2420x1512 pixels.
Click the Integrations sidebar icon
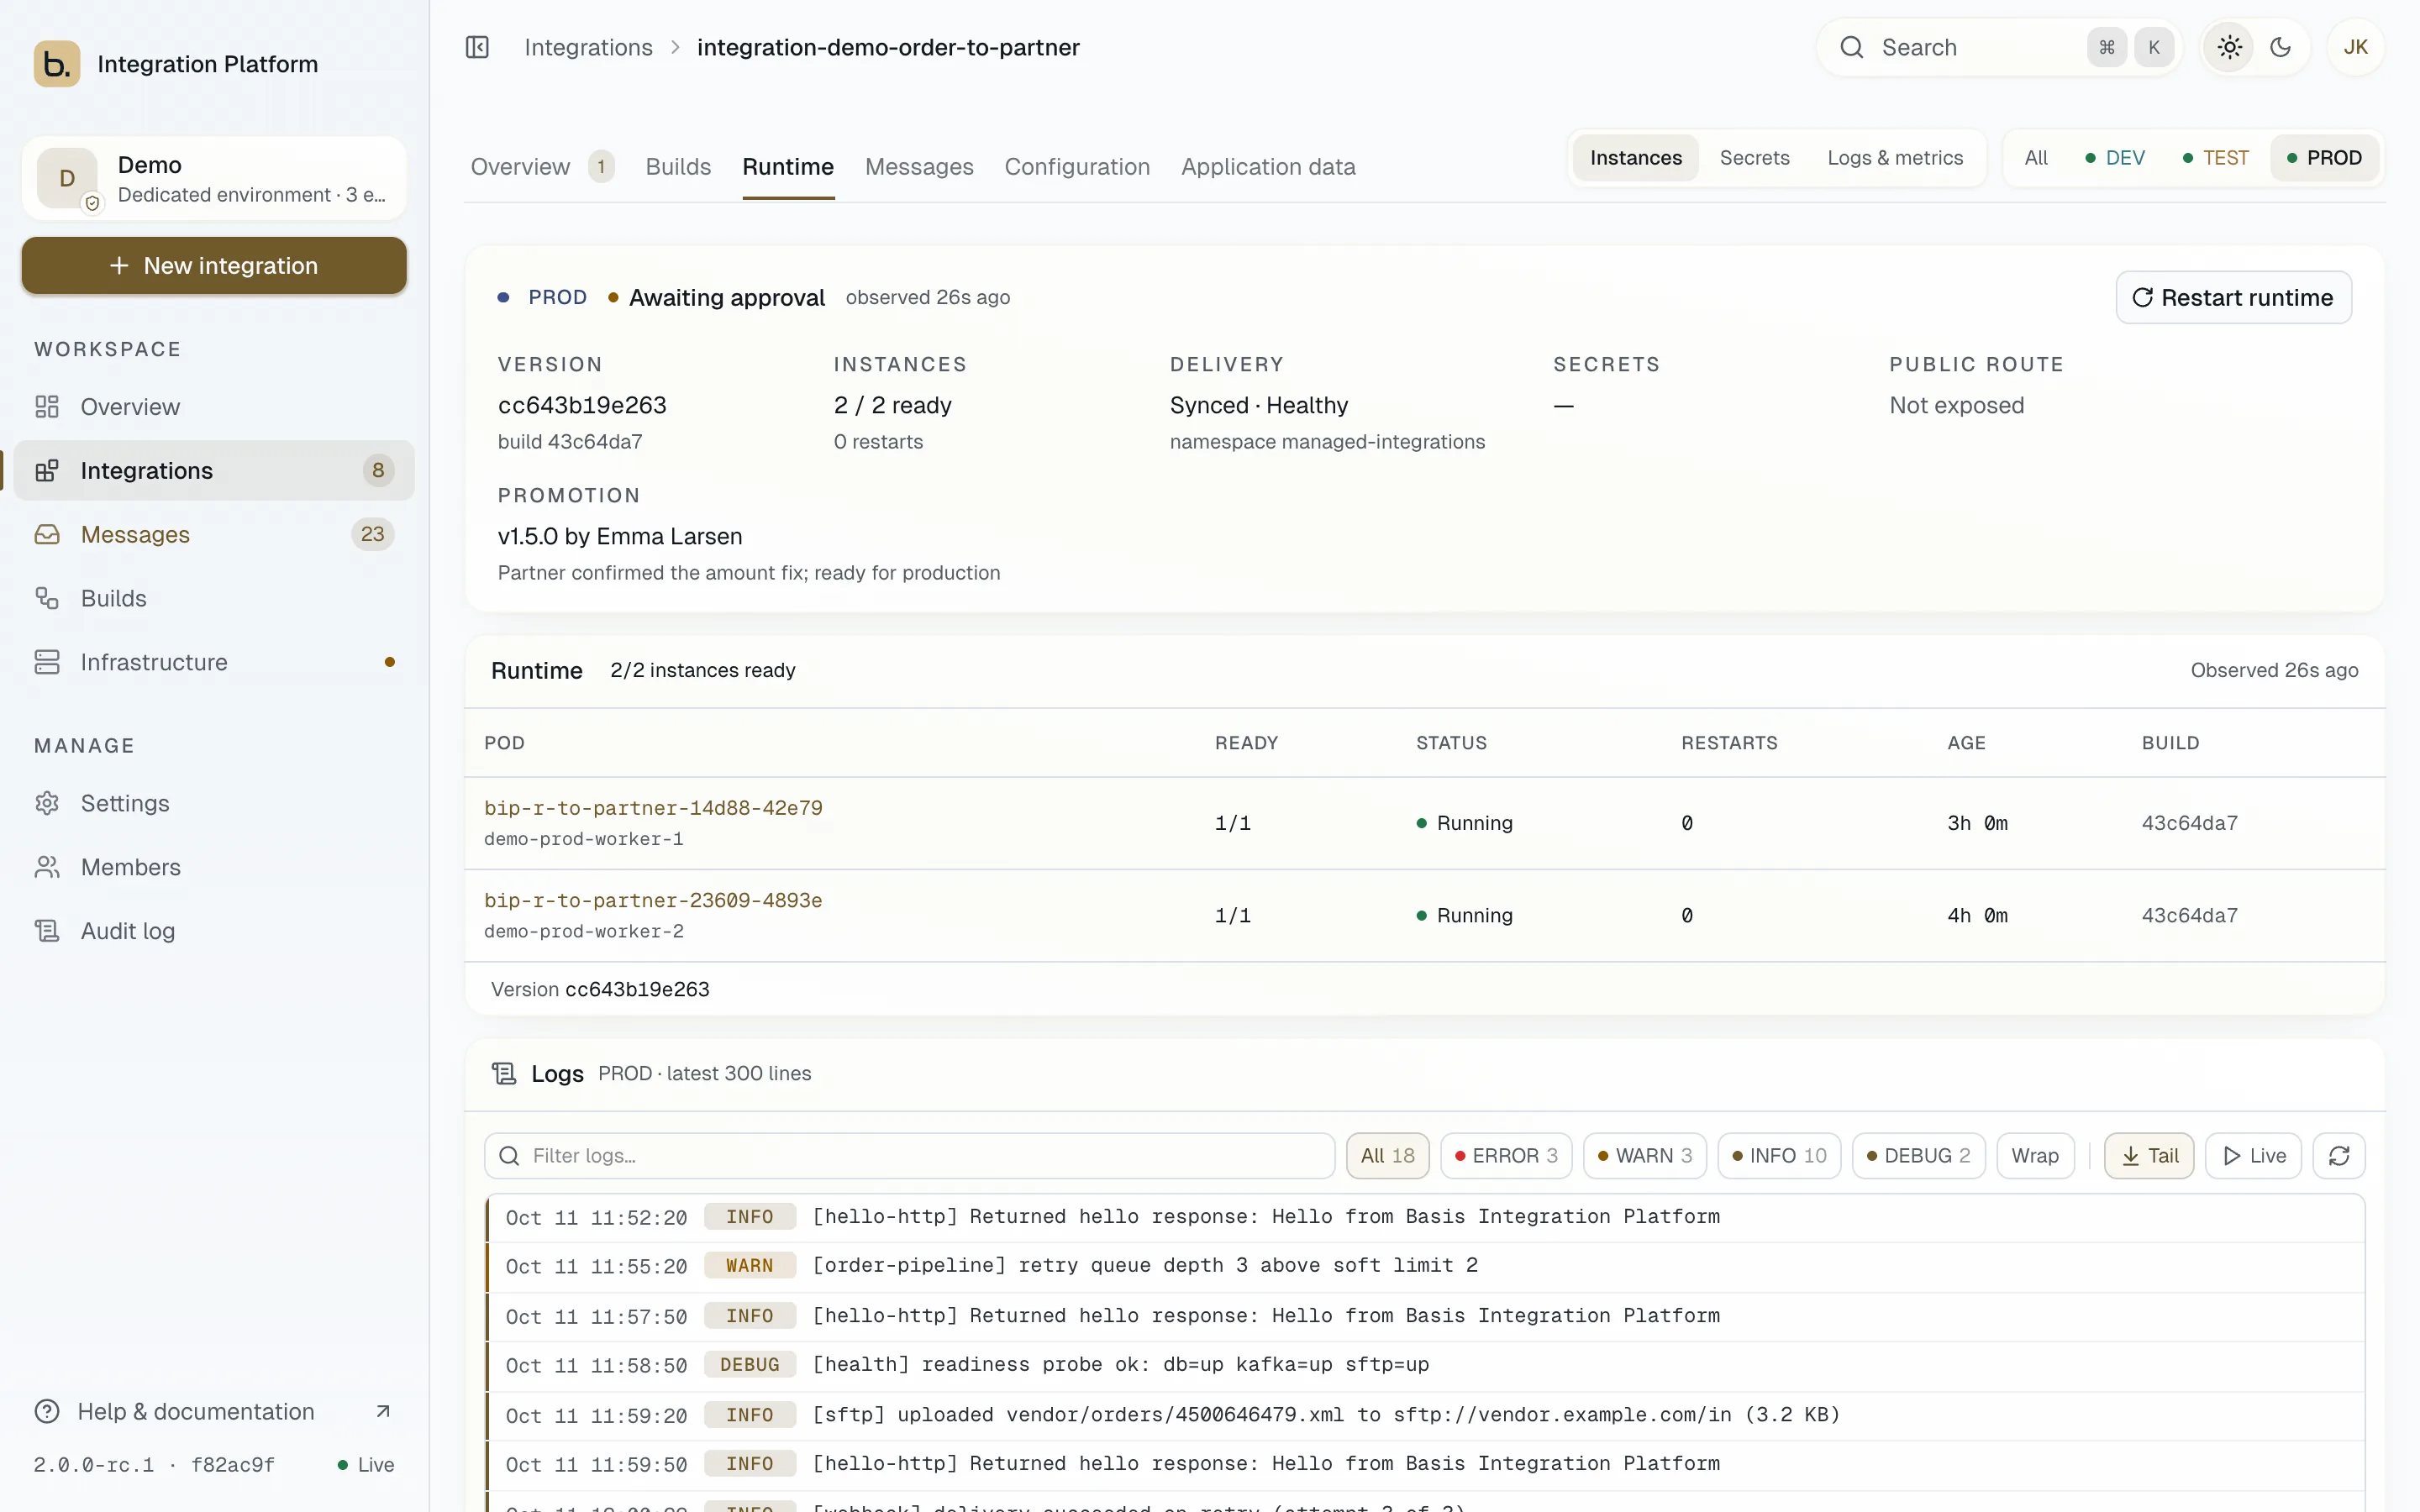47,470
